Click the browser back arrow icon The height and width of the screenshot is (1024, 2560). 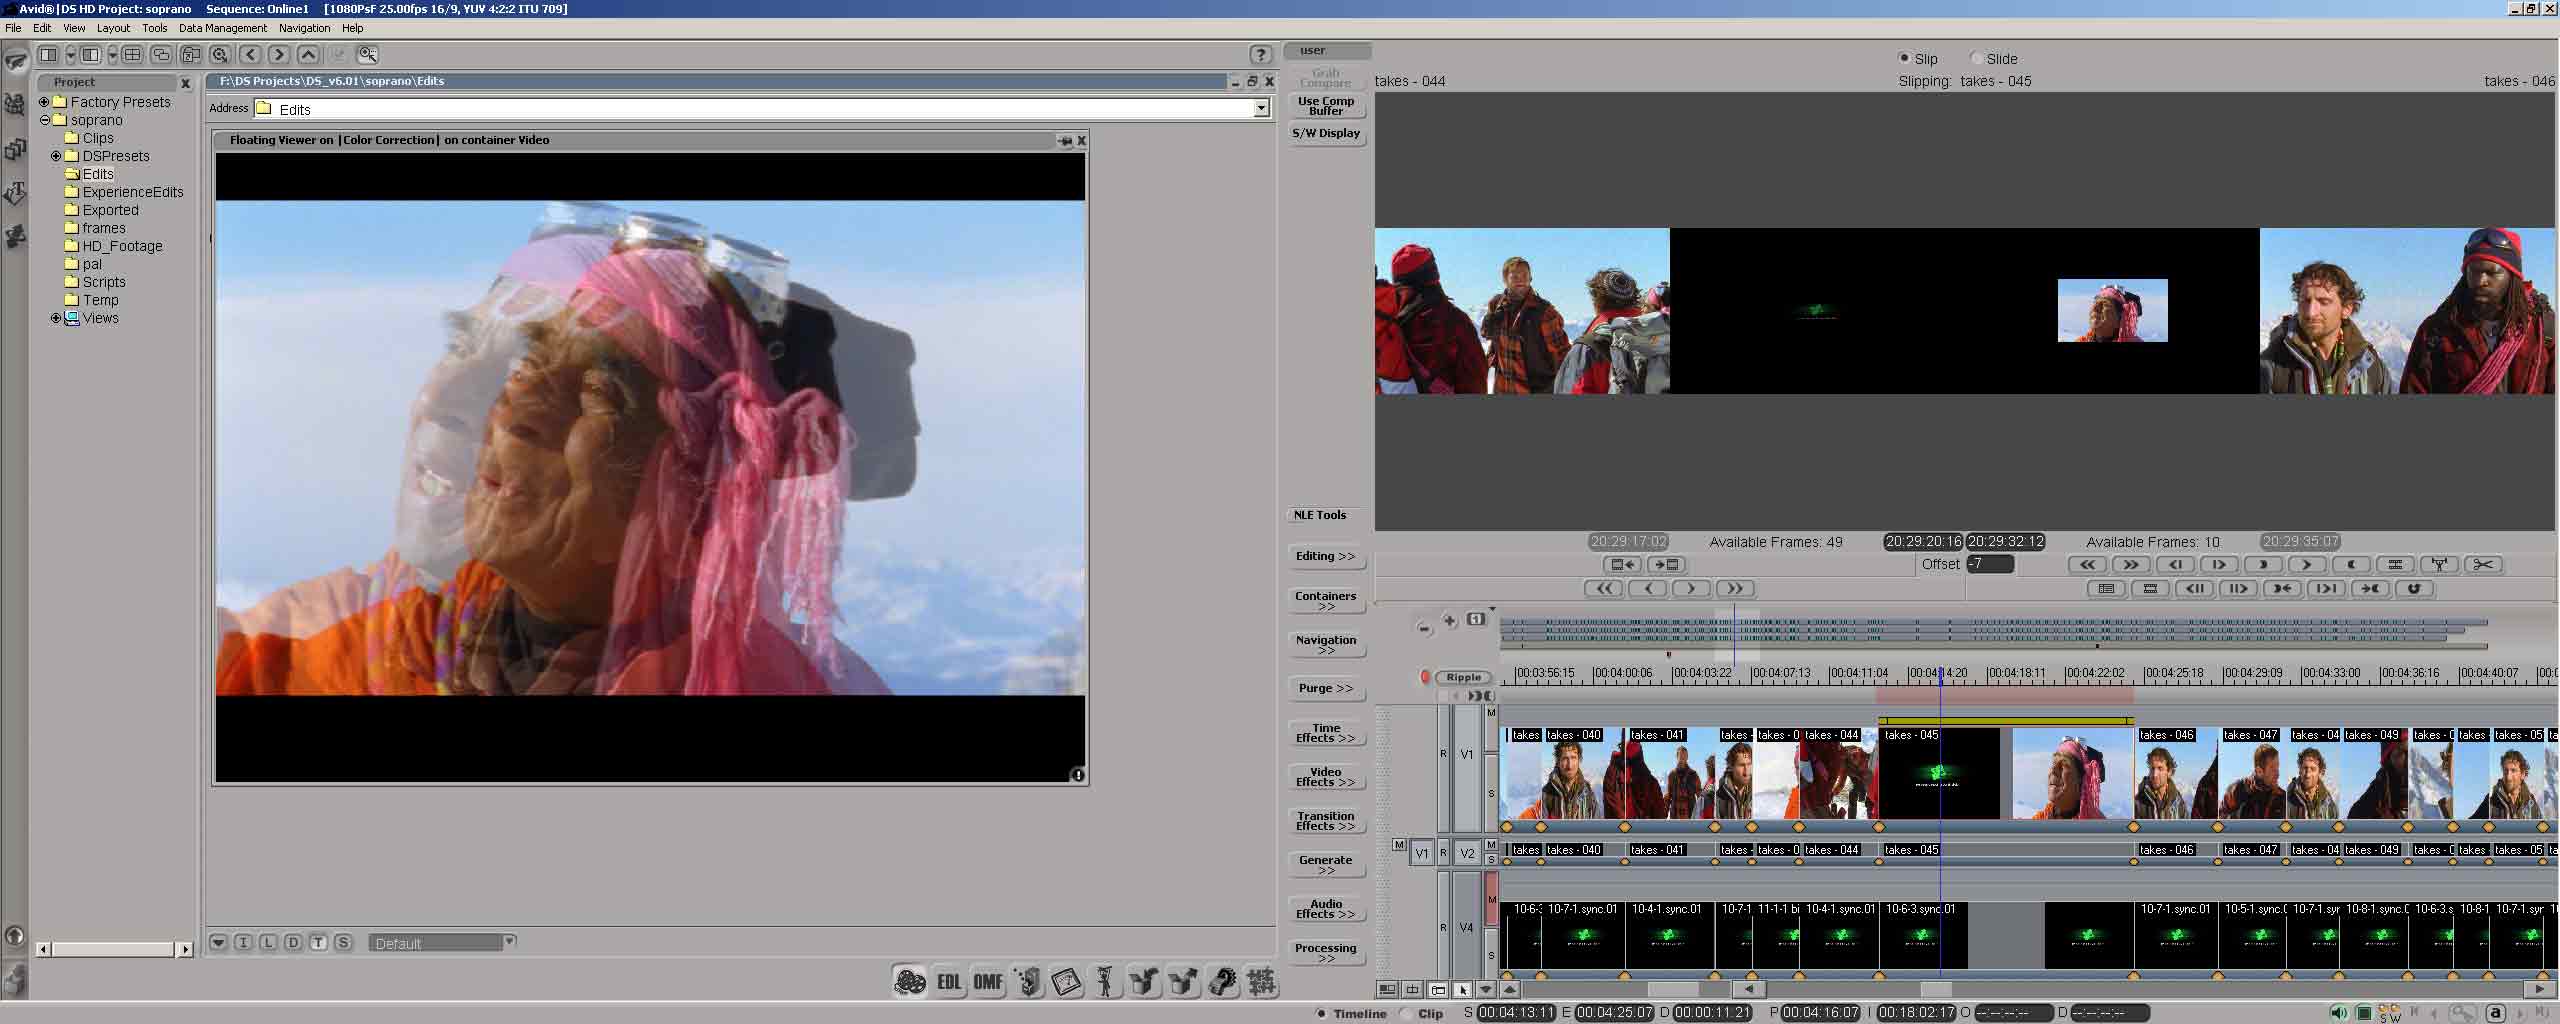251,55
